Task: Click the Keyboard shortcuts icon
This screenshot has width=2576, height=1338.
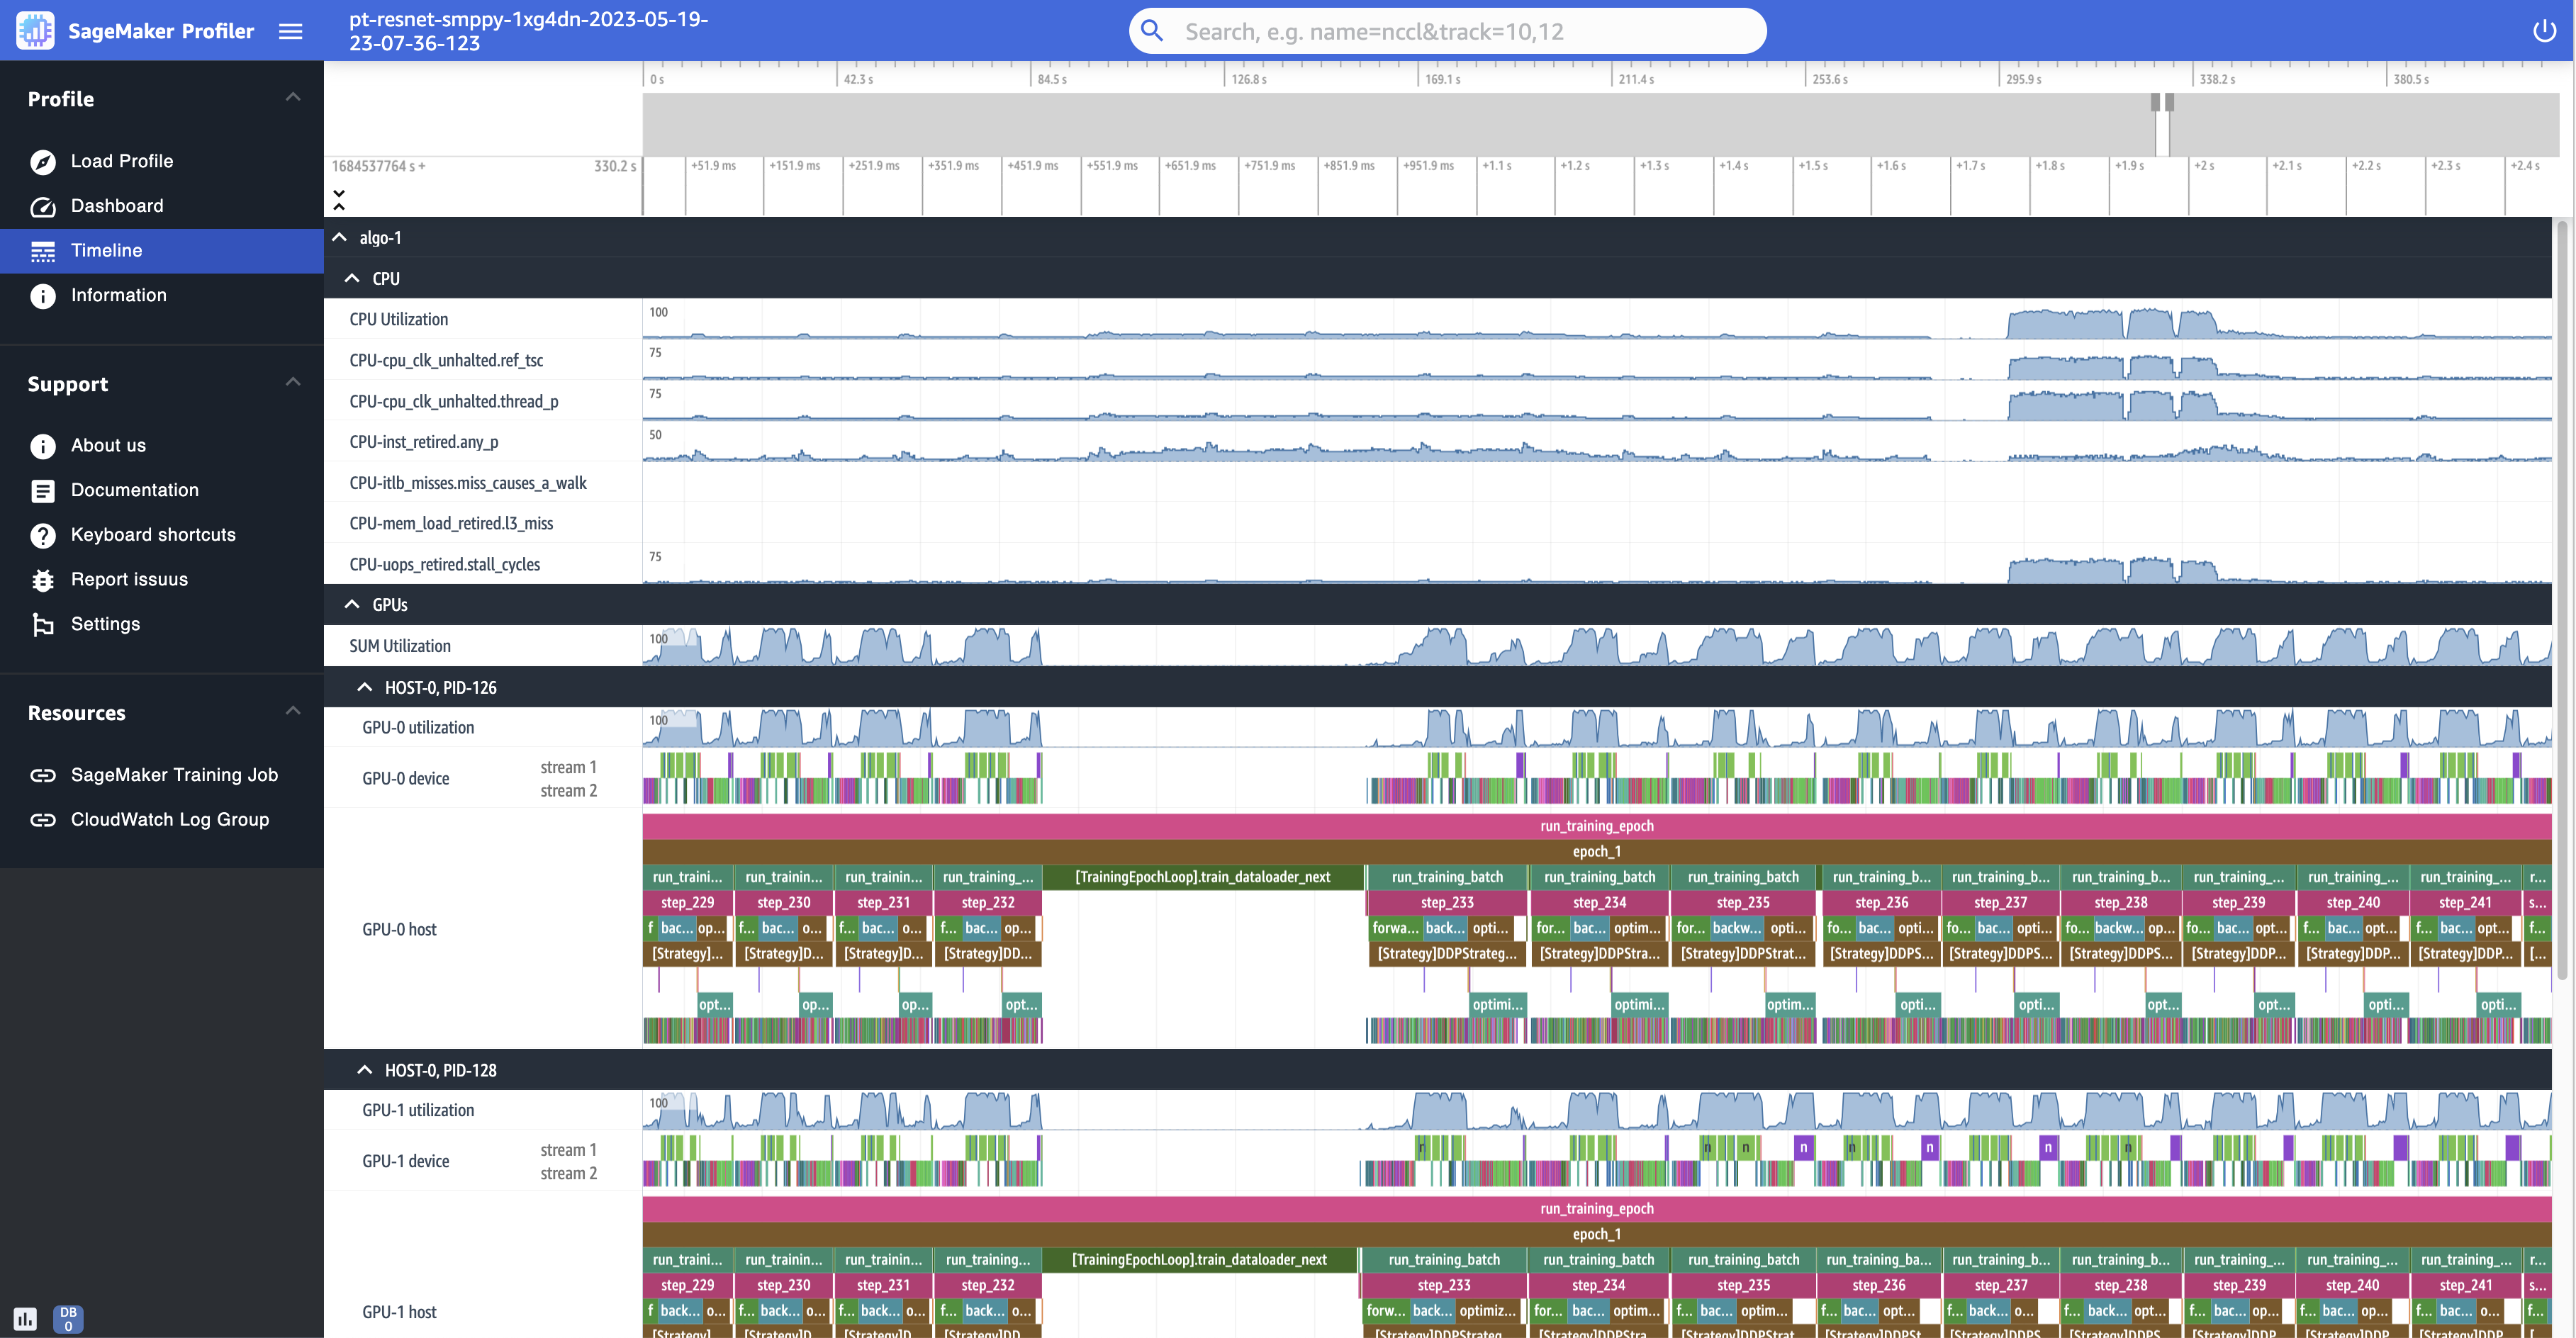Action: coord(41,534)
